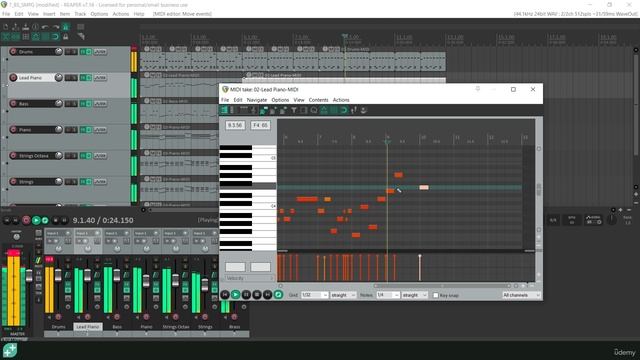The image size is (640, 360).
Task: Click the Project settings info icon
Action: [x=36, y=27]
